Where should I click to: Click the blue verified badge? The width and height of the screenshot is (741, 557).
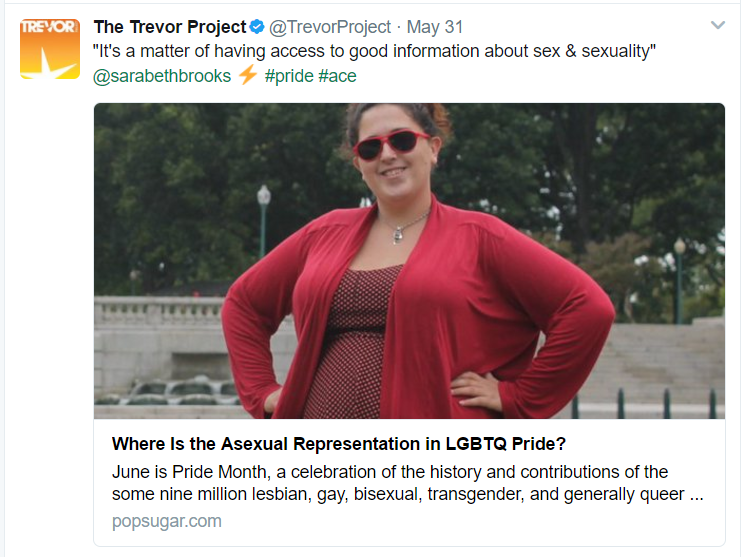[x=257, y=27]
